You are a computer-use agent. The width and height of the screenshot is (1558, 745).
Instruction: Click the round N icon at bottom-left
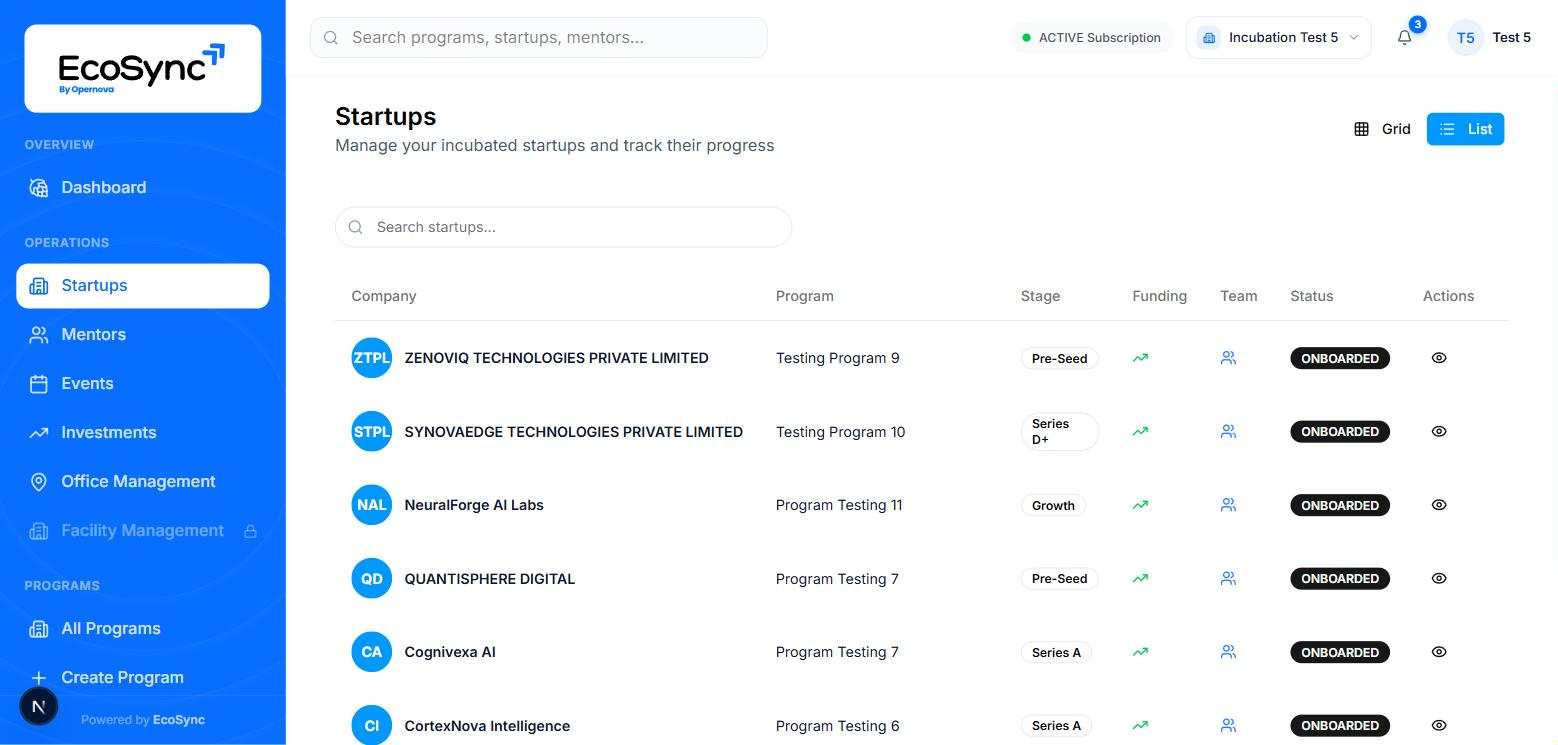click(x=39, y=706)
